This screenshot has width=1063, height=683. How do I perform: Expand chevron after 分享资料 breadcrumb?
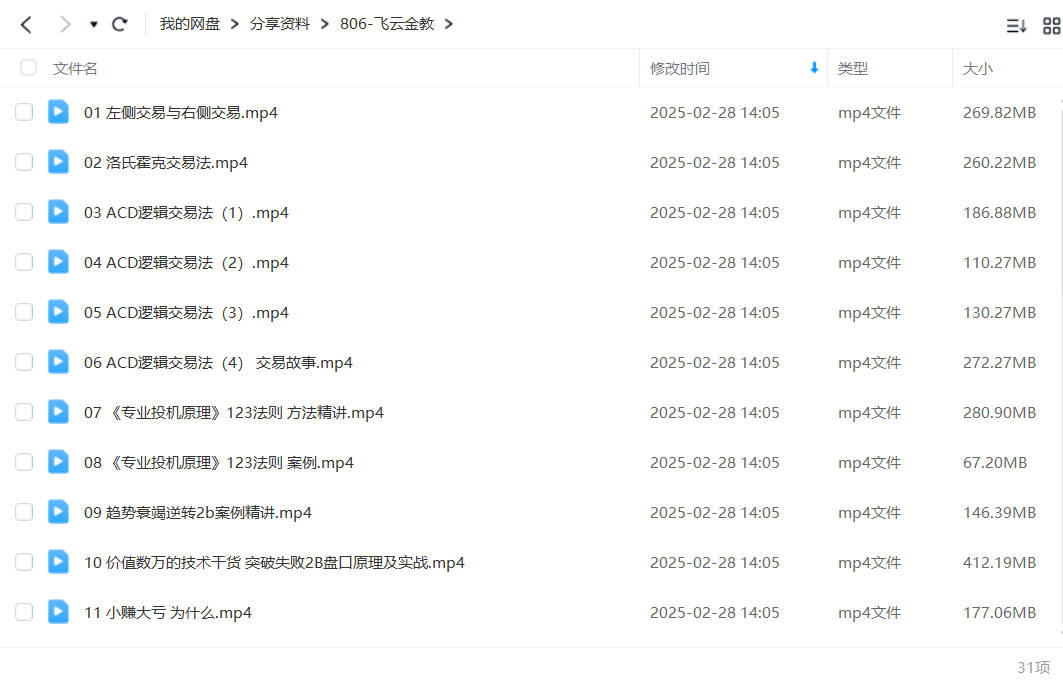click(x=325, y=24)
